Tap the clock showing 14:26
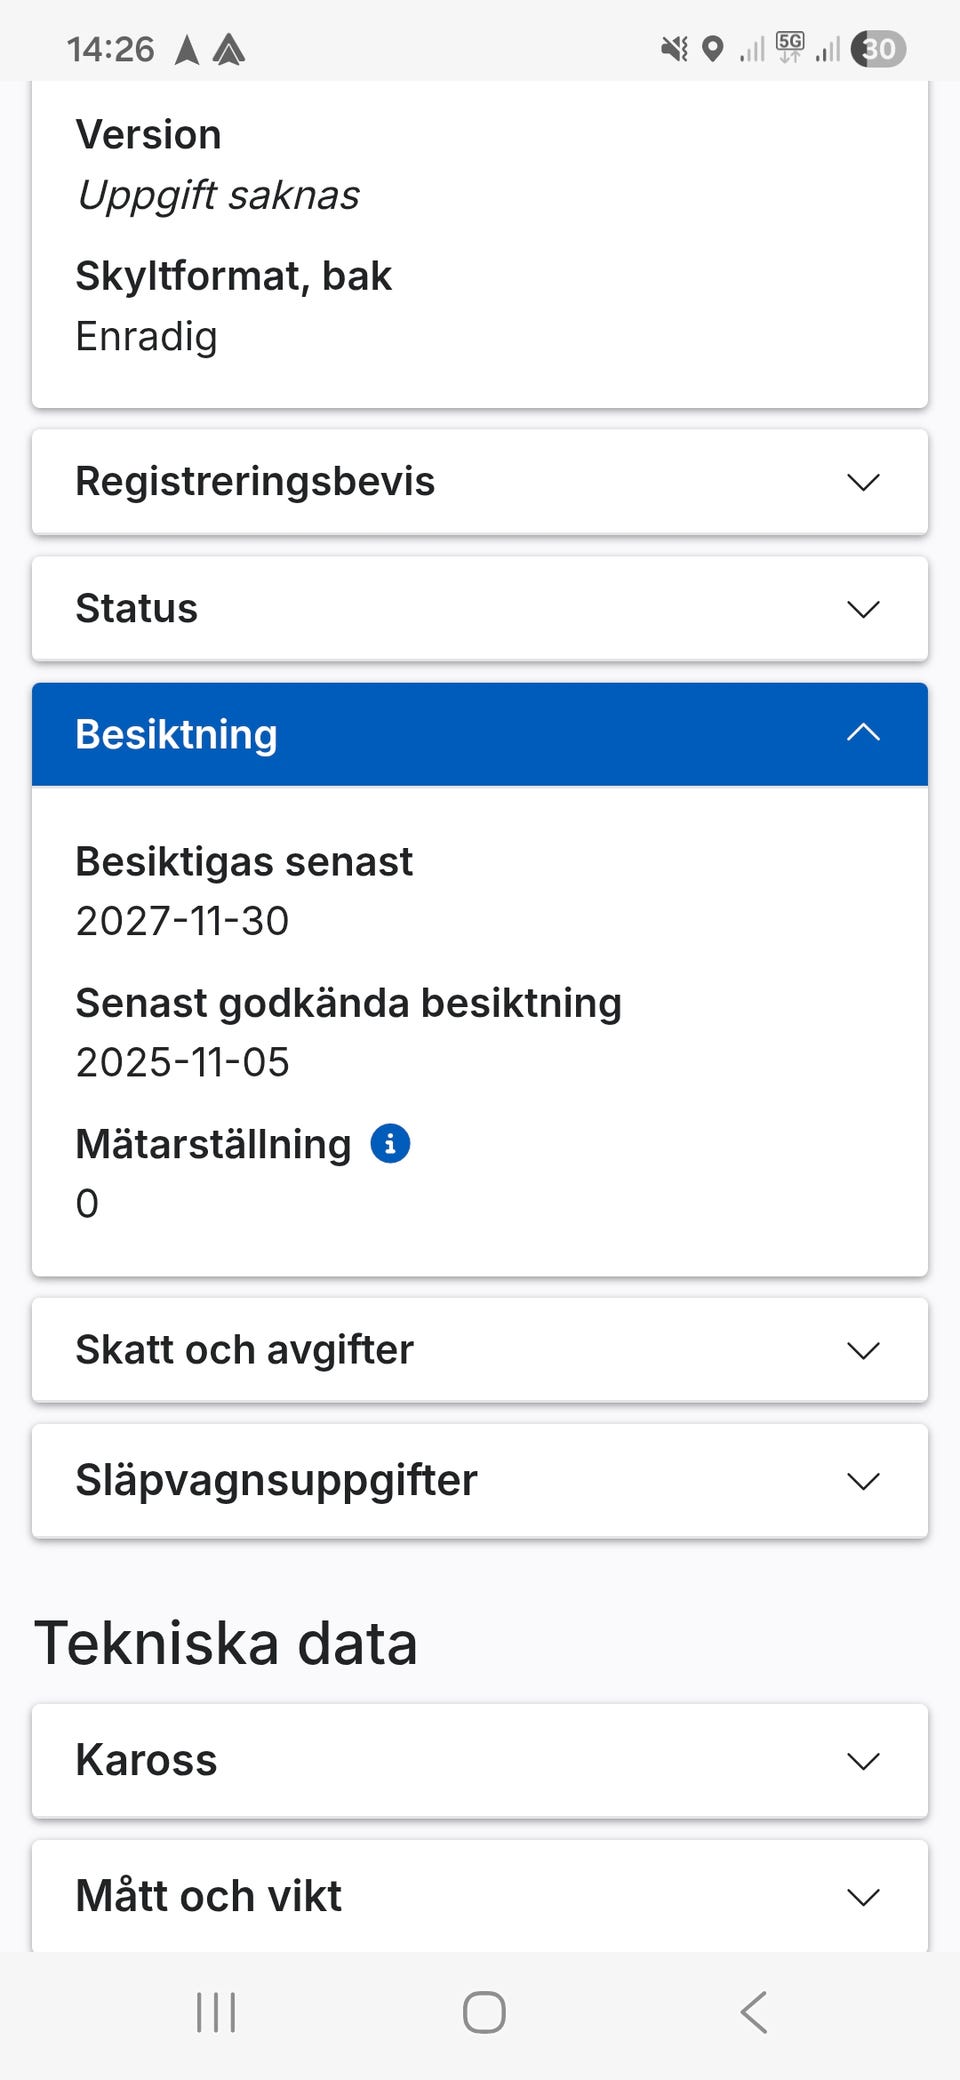 [110, 49]
